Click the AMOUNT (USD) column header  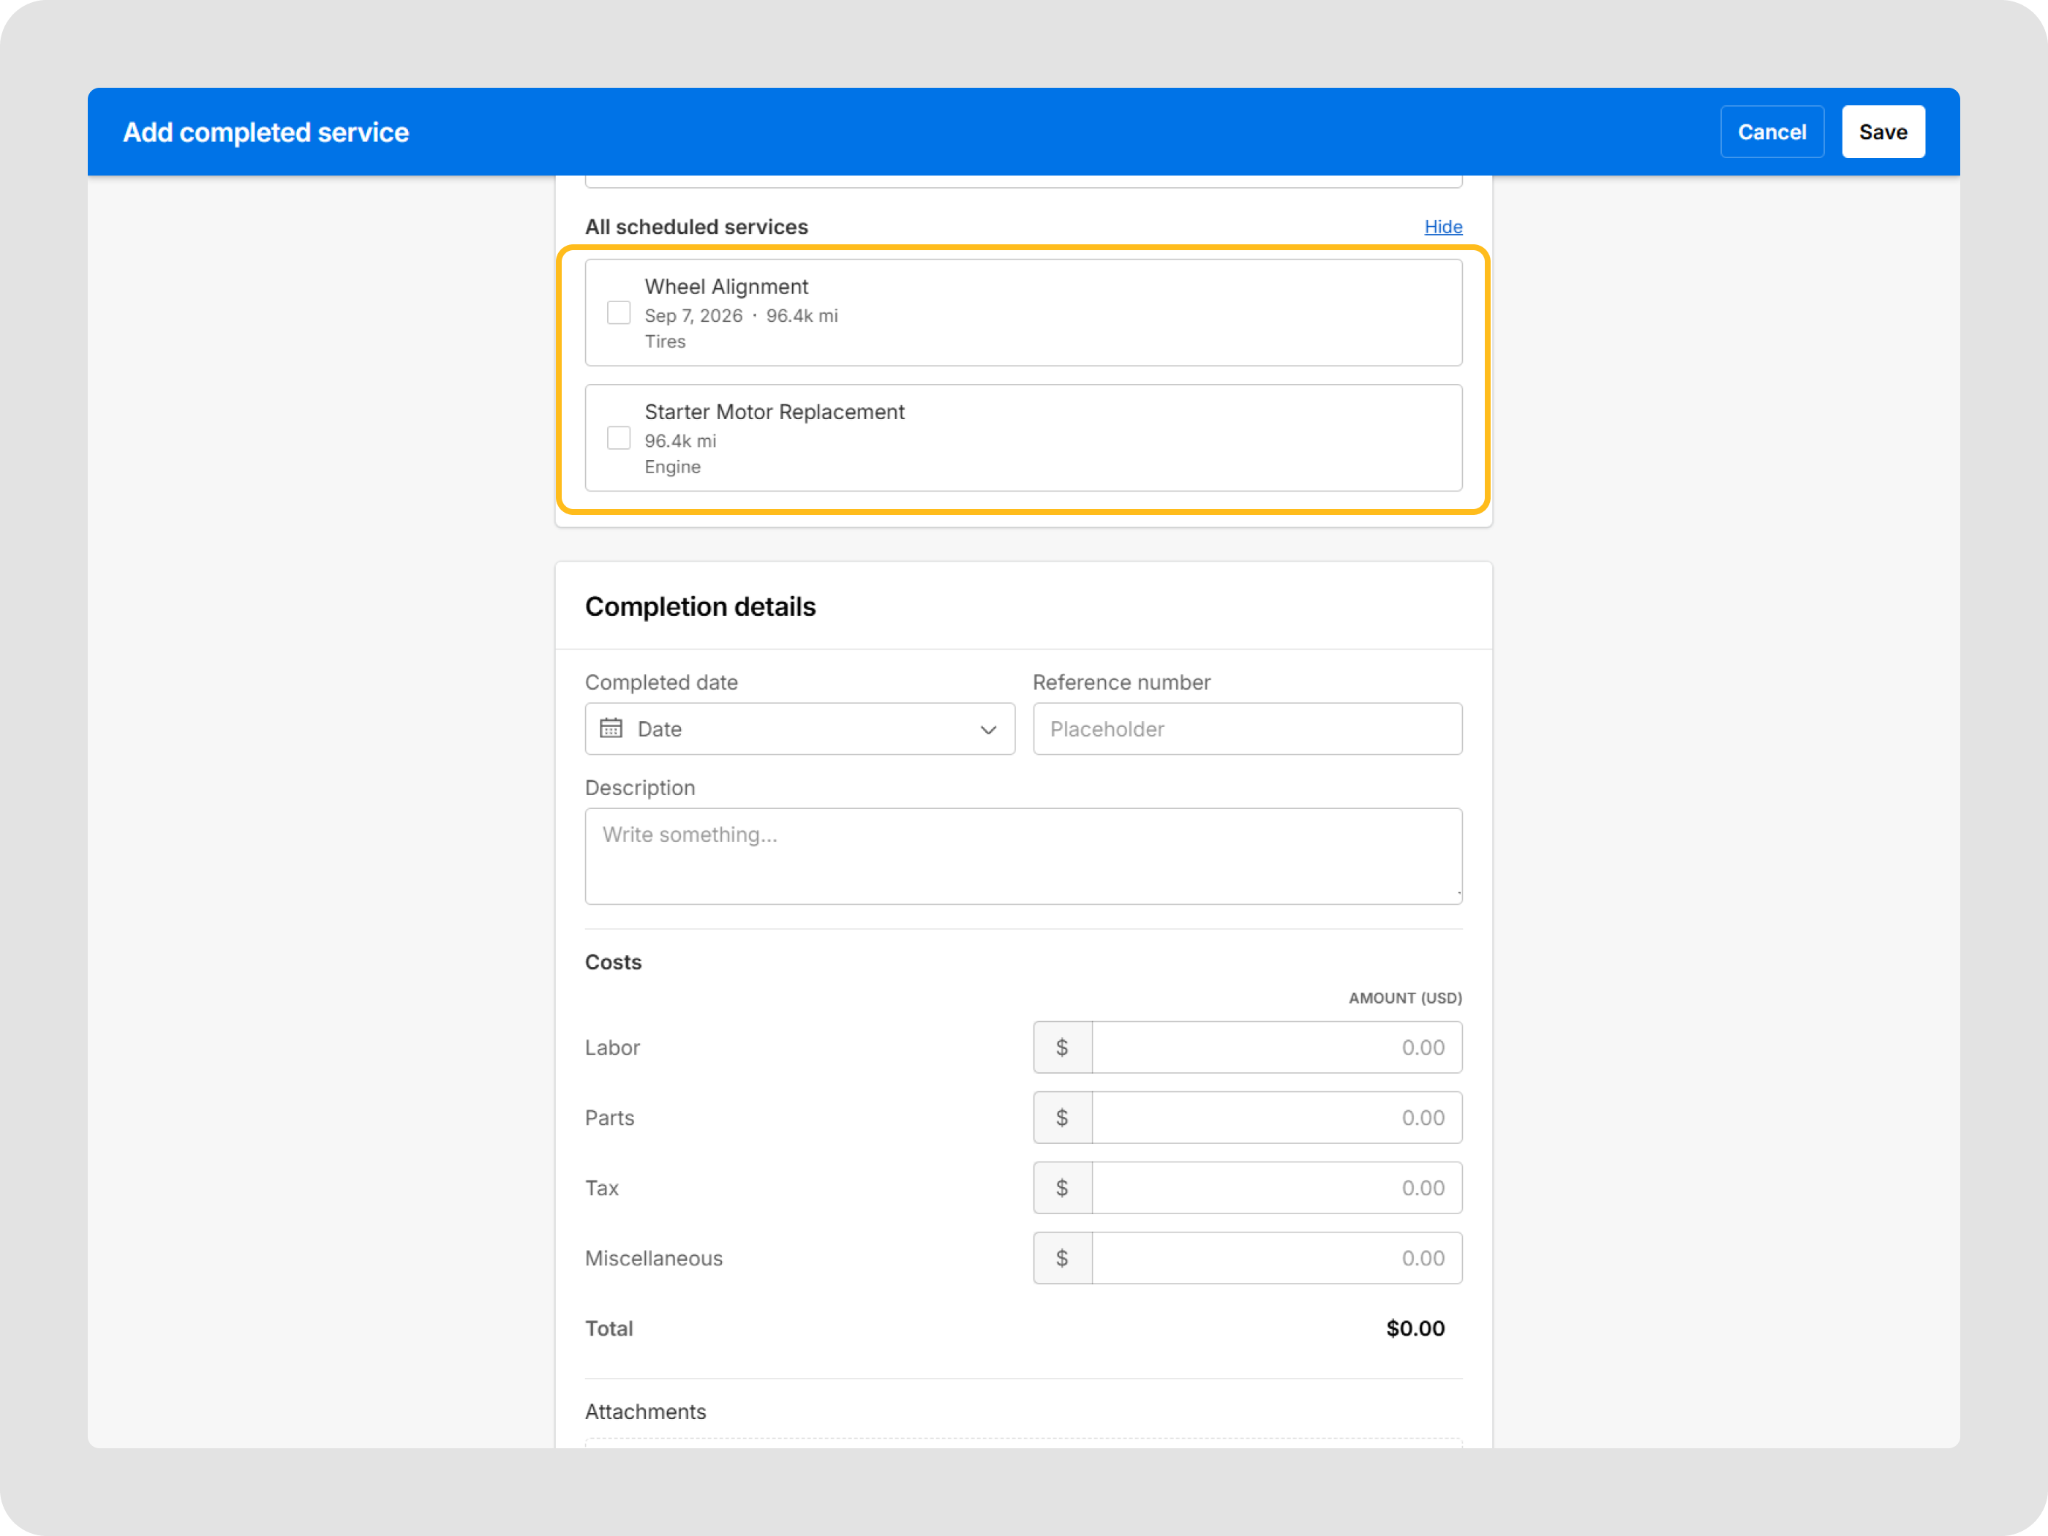(x=1405, y=998)
